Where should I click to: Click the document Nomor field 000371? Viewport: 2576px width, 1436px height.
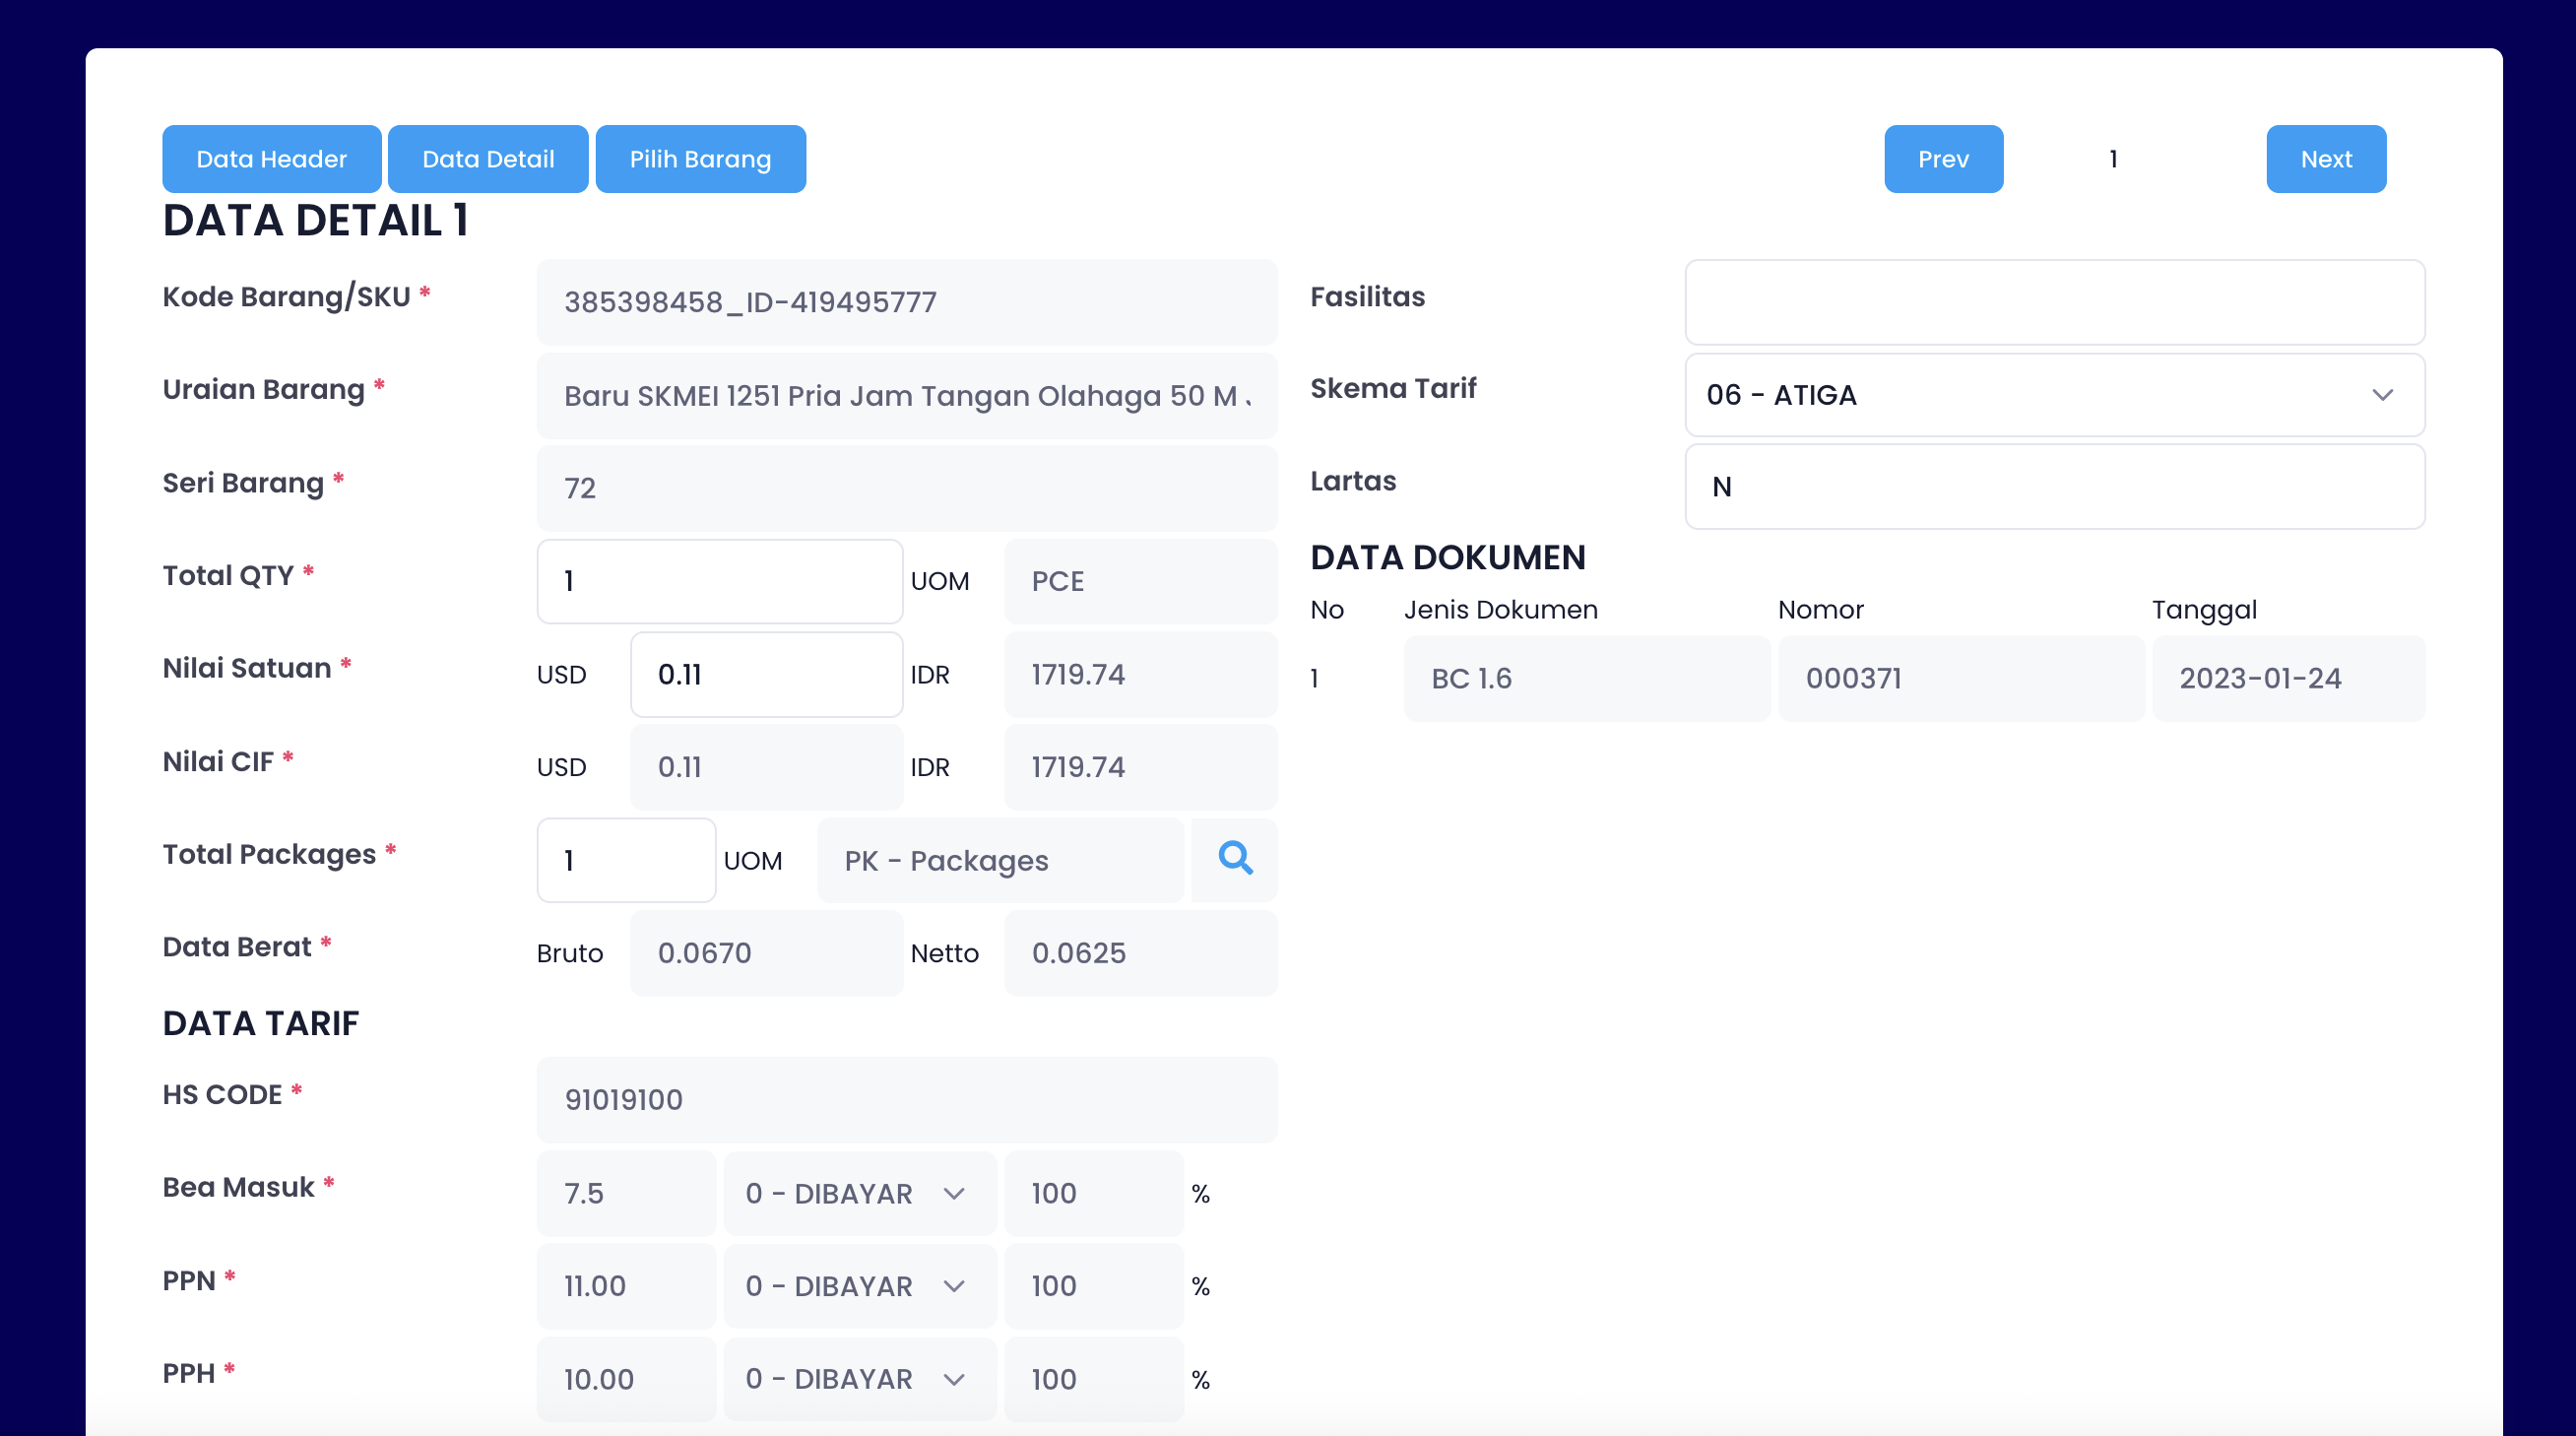[1960, 678]
